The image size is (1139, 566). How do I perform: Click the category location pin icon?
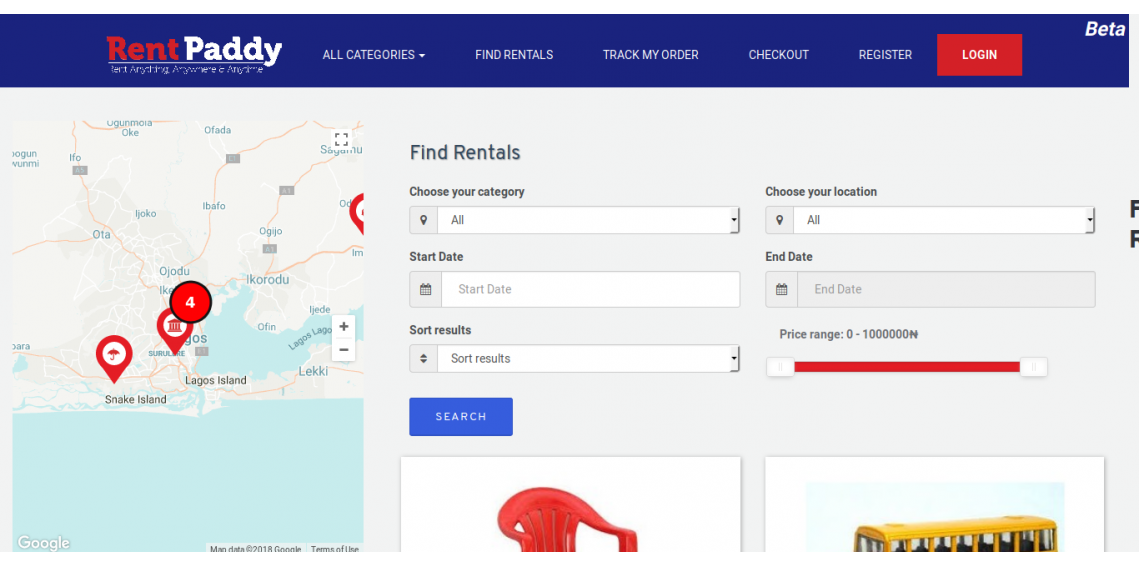pyautogui.click(x=423, y=220)
